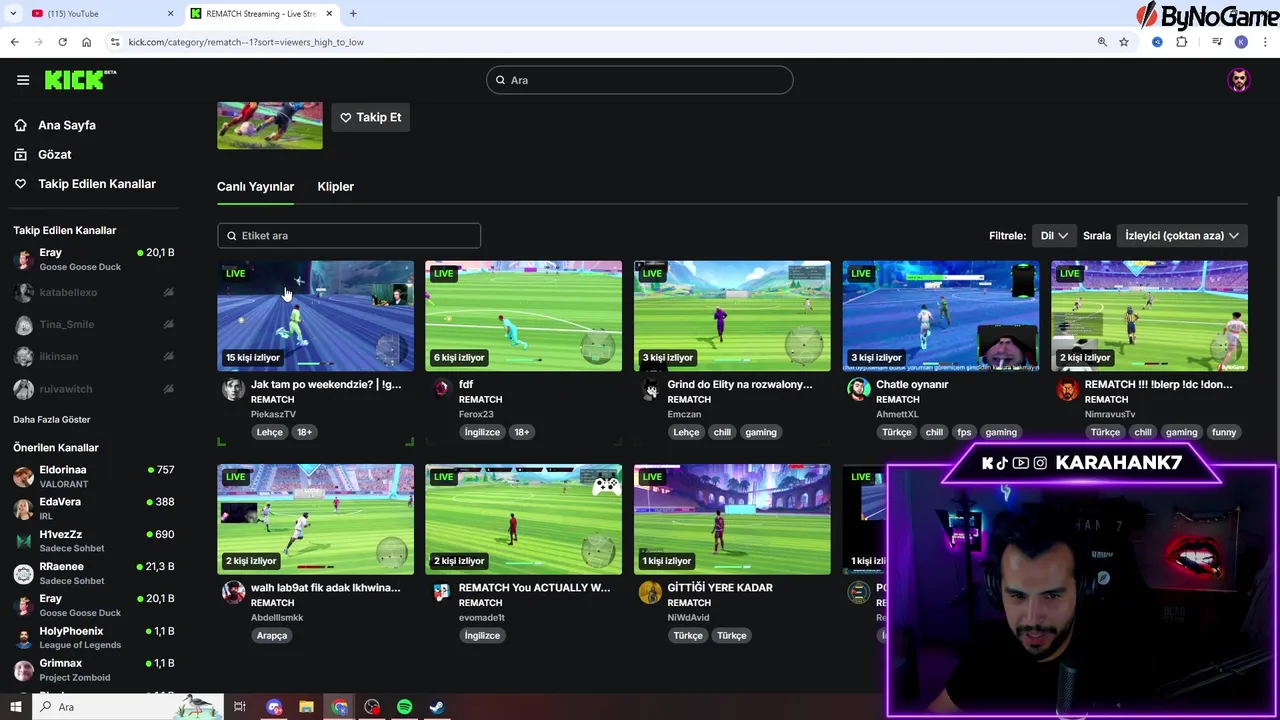Open the fdf stream thumbnail by Ferox23
Viewport: 1280px width, 720px height.
tap(523, 316)
